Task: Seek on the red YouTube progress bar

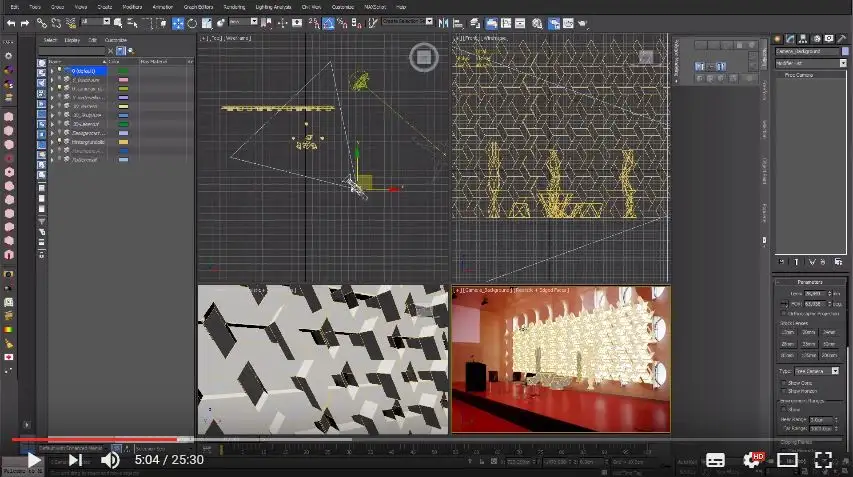Action: [x=95, y=439]
